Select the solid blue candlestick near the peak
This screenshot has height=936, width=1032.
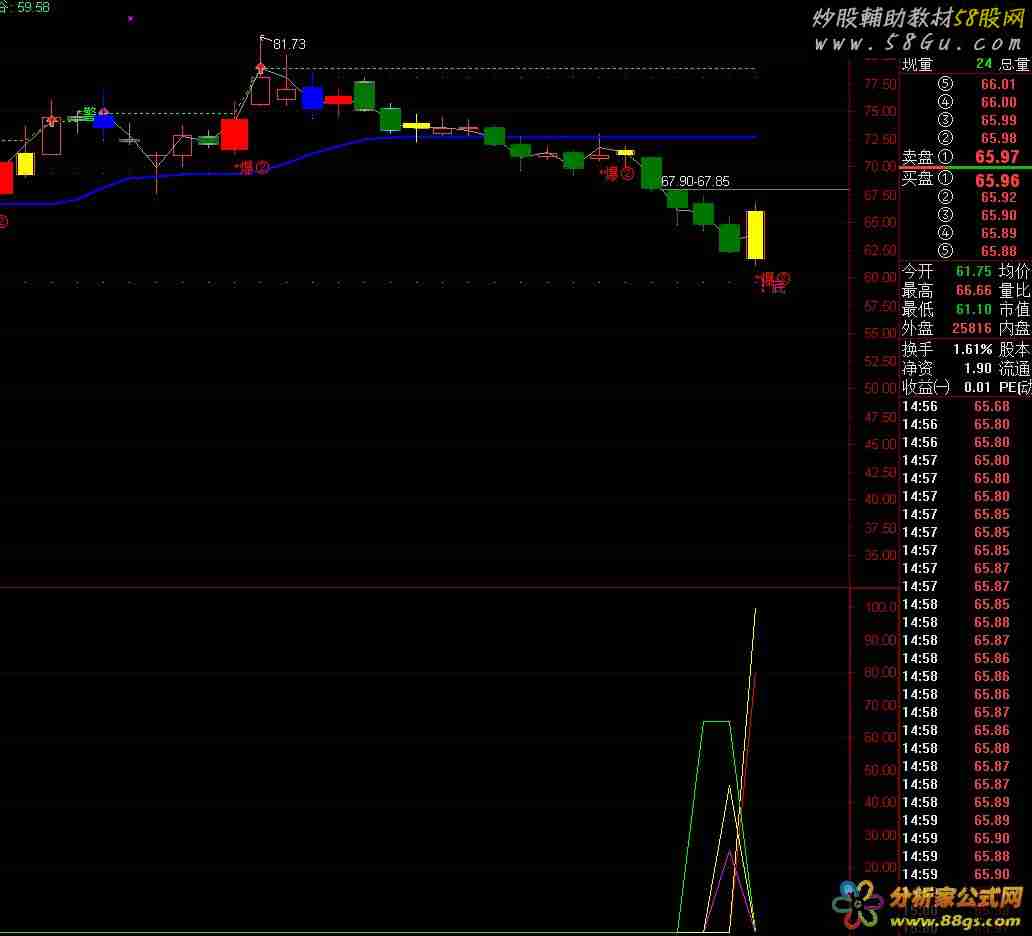312,97
